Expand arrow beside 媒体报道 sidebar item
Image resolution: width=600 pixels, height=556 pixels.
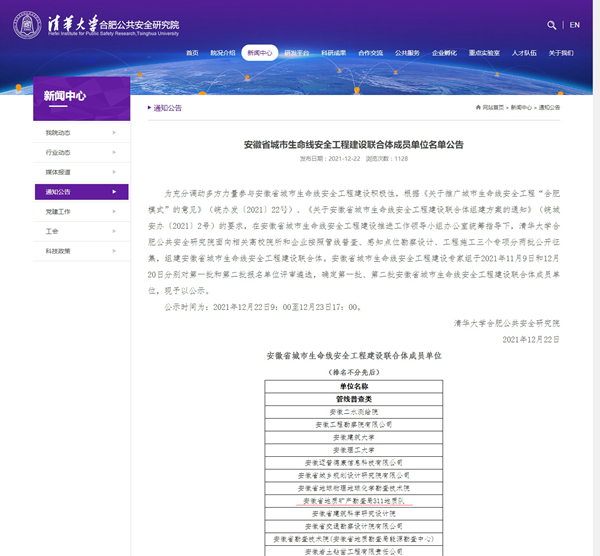pos(114,172)
